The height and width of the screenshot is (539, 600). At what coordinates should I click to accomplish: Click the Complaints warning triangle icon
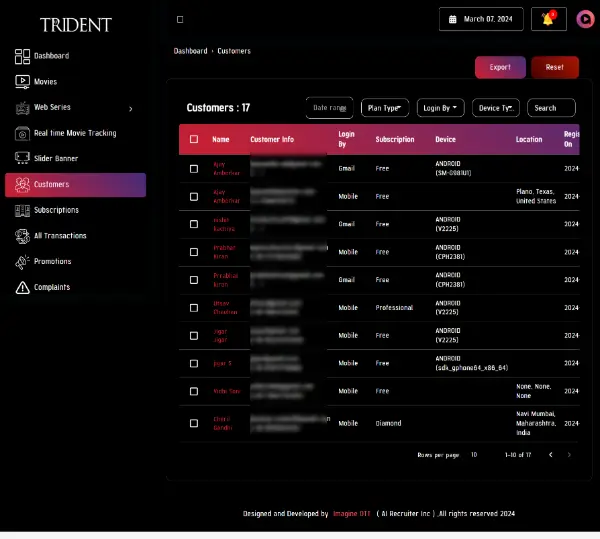click(22, 288)
